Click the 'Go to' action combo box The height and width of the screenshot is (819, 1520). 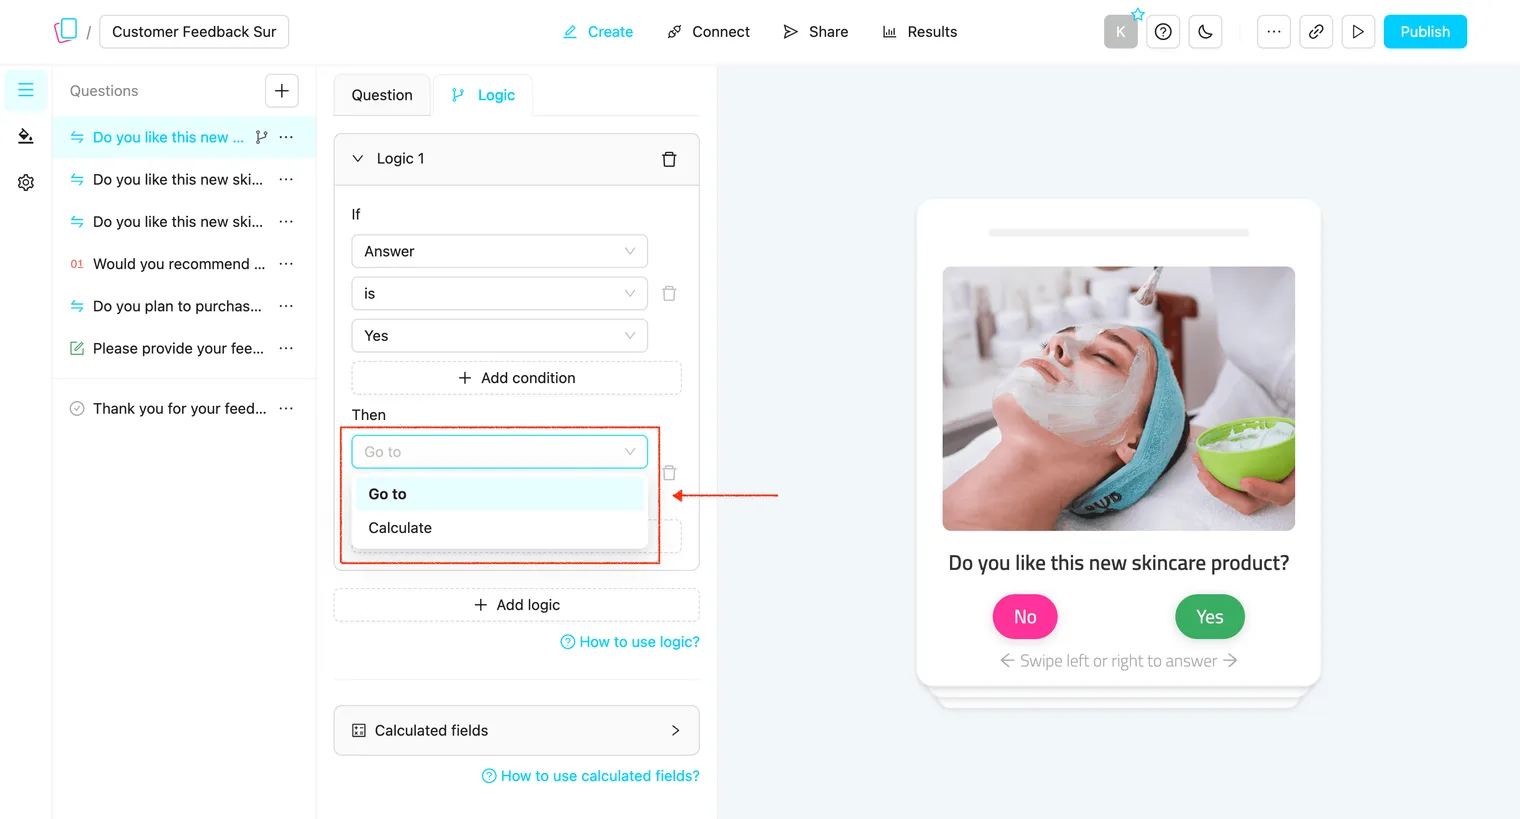[x=499, y=452]
